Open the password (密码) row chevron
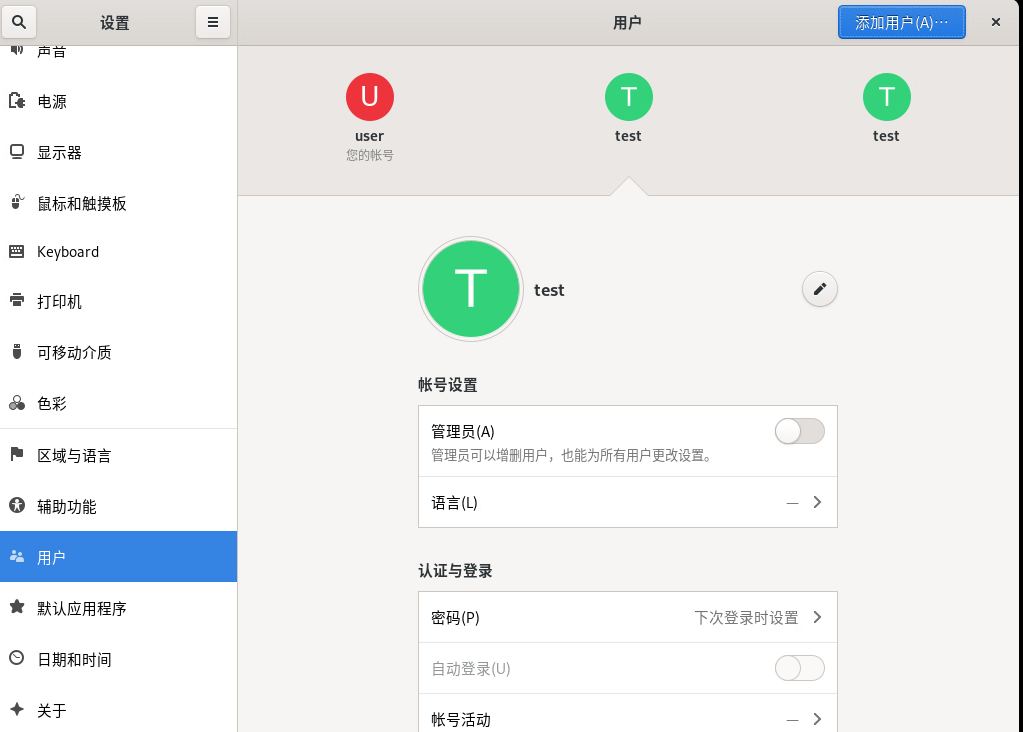1023x732 pixels. point(817,617)
